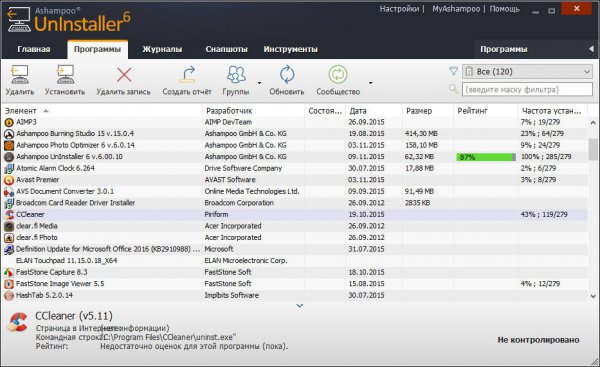The width and height of the screenshot is (600, 367).
Task: Click the Ashampoo Photo Optimizer 6 icon
Action: click(x=9, y=145)
